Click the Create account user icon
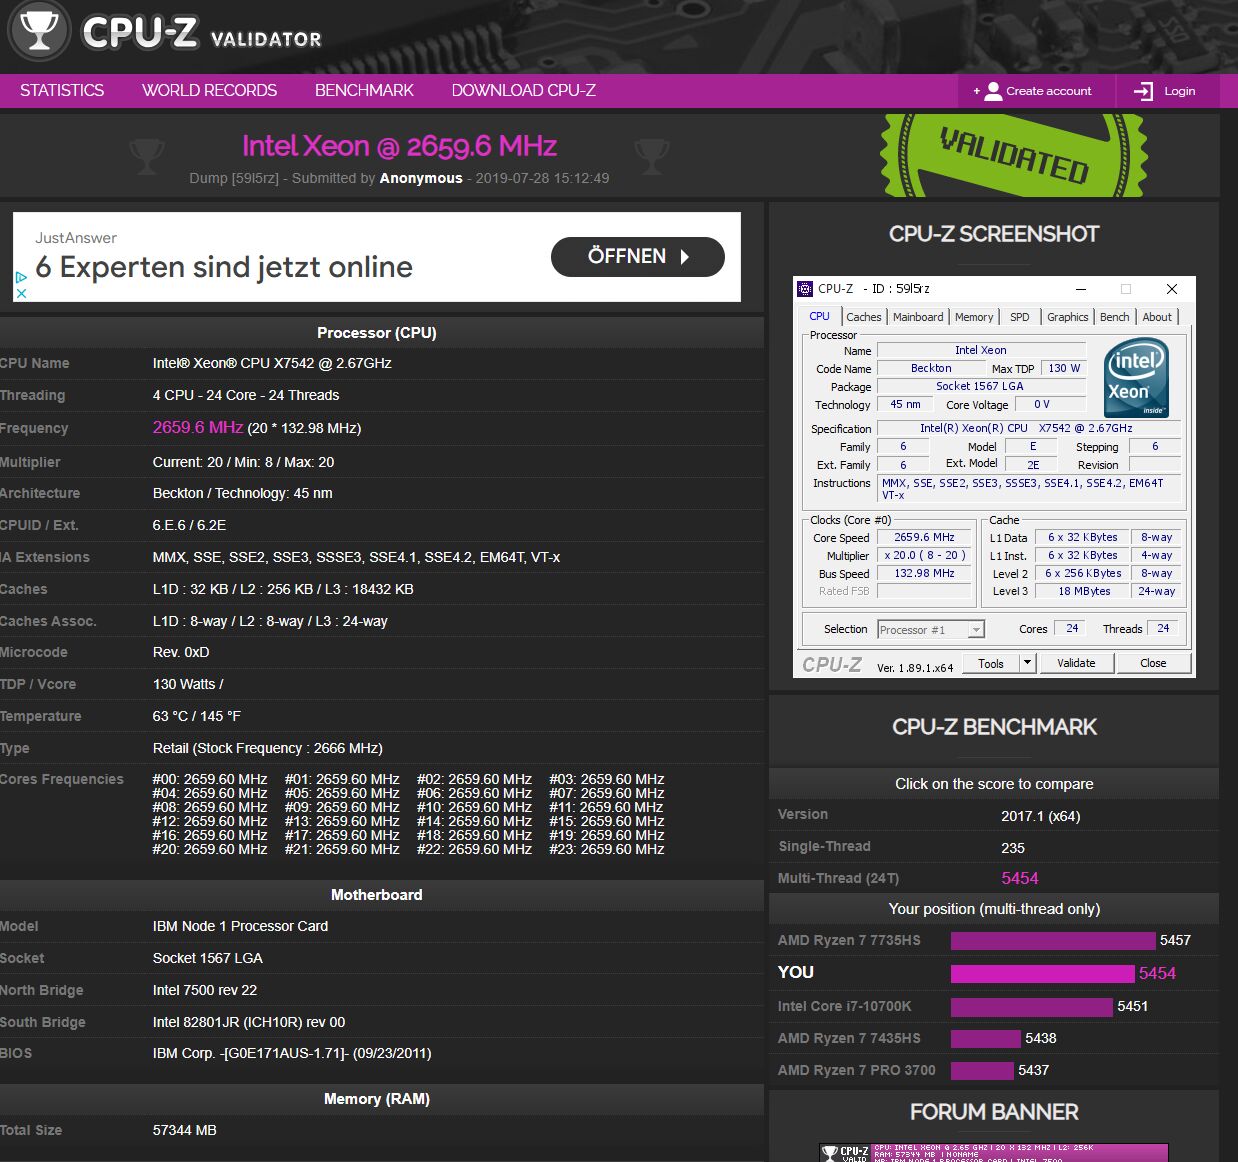Viewport: 1238px width, 1162px height. (993, 91)
